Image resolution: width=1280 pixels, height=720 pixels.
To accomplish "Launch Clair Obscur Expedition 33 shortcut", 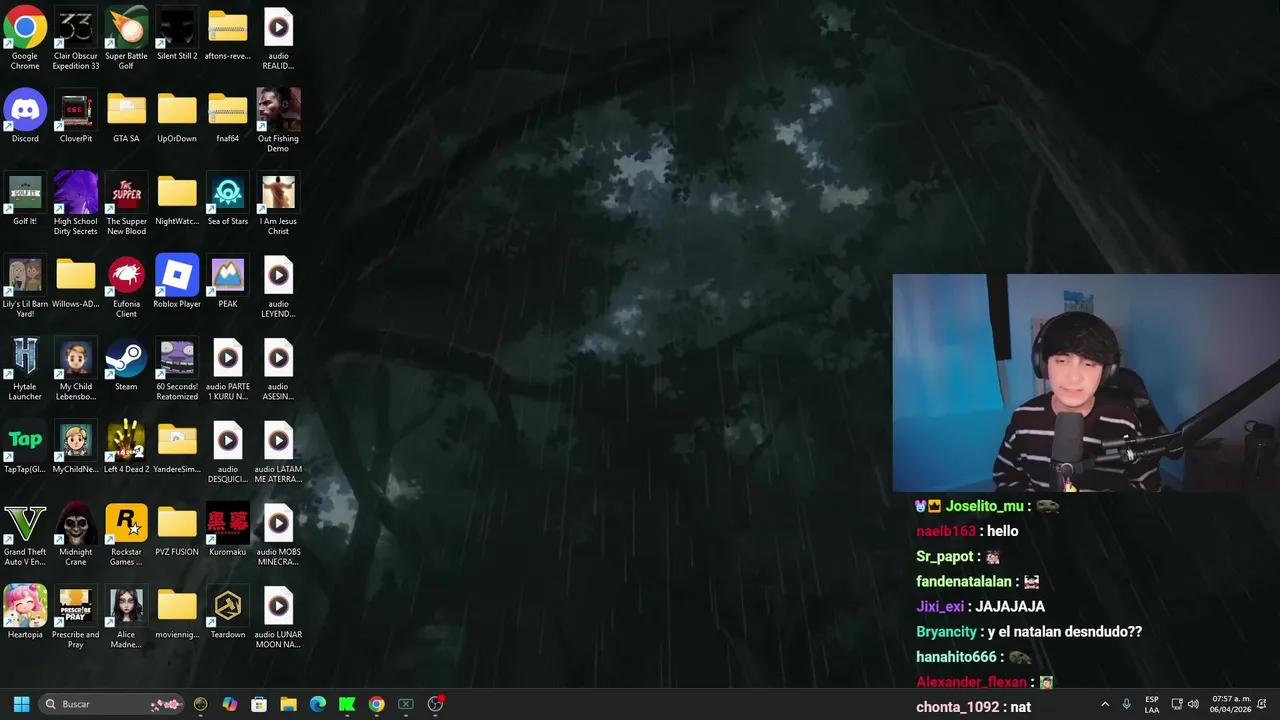I will (76, 39).
